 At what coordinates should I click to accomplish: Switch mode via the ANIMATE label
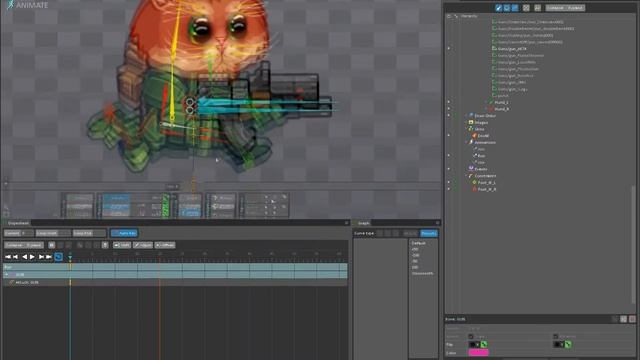pos(32,5)
